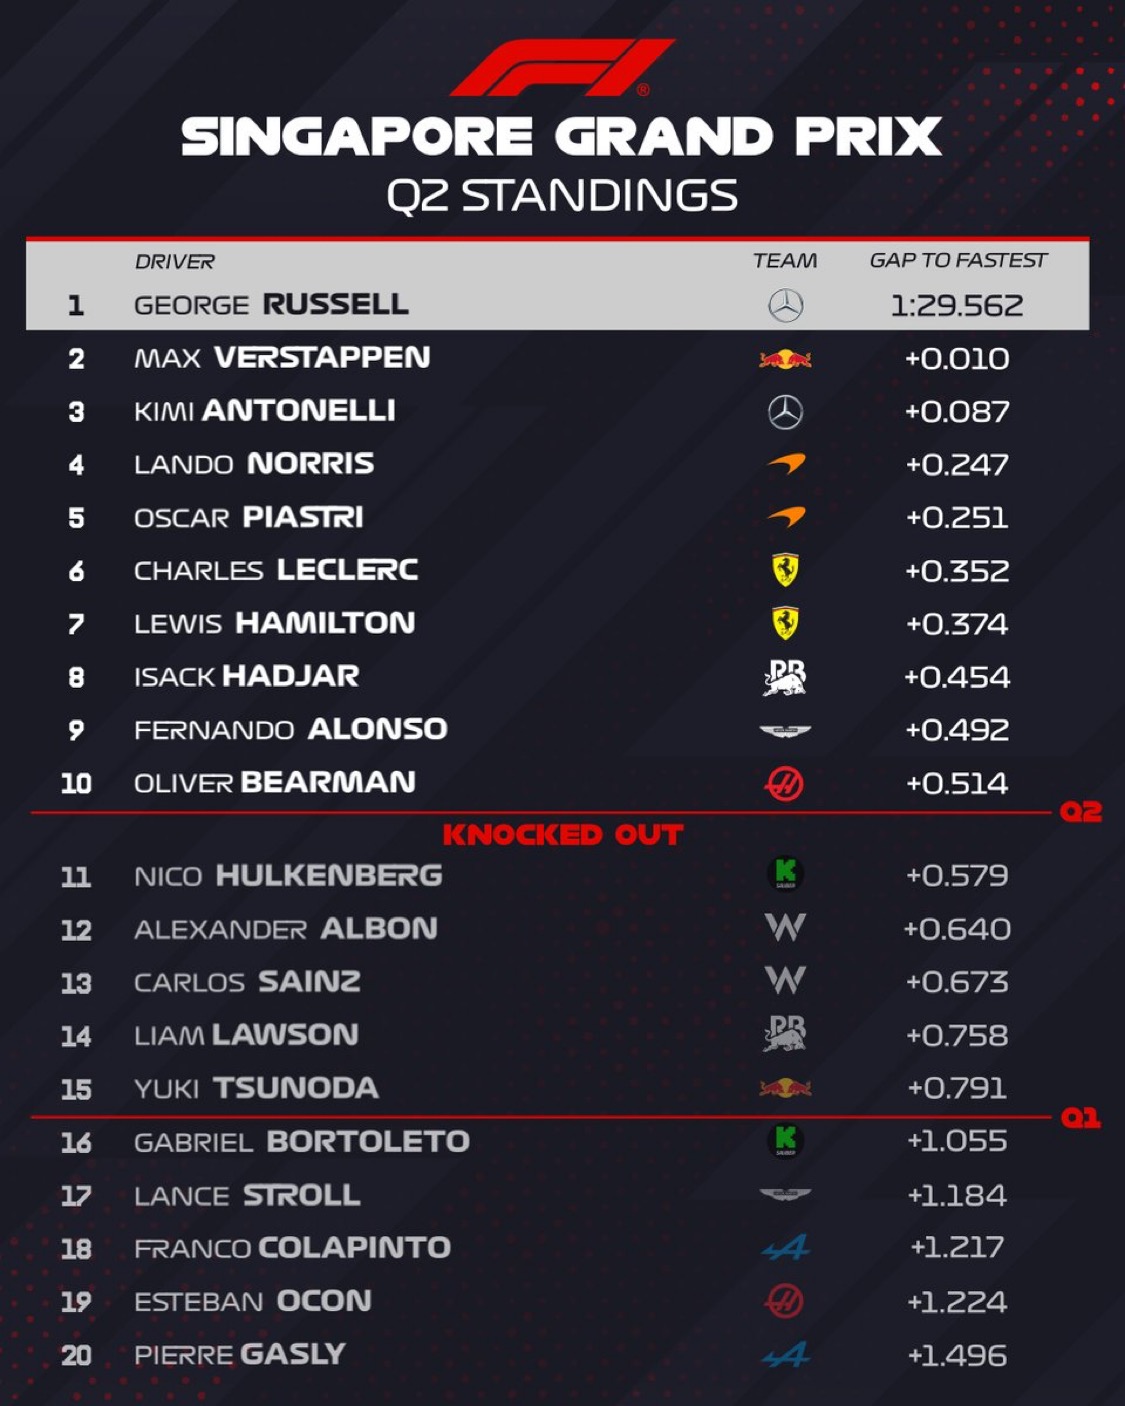Click the Knocked Out label

pos(562,835)
